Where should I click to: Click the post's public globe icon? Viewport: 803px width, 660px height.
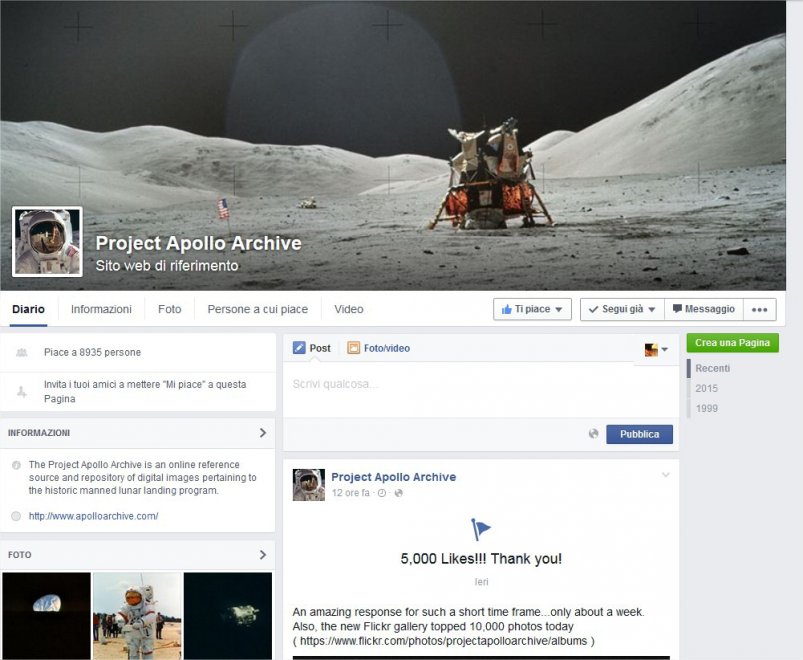coord(398,493)
